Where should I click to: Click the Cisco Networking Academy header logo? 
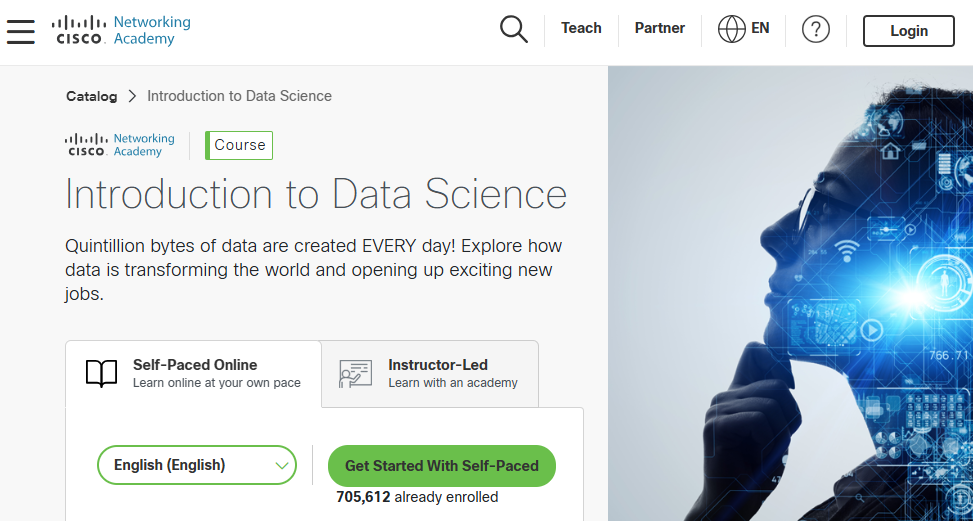[x=121, y=31]
